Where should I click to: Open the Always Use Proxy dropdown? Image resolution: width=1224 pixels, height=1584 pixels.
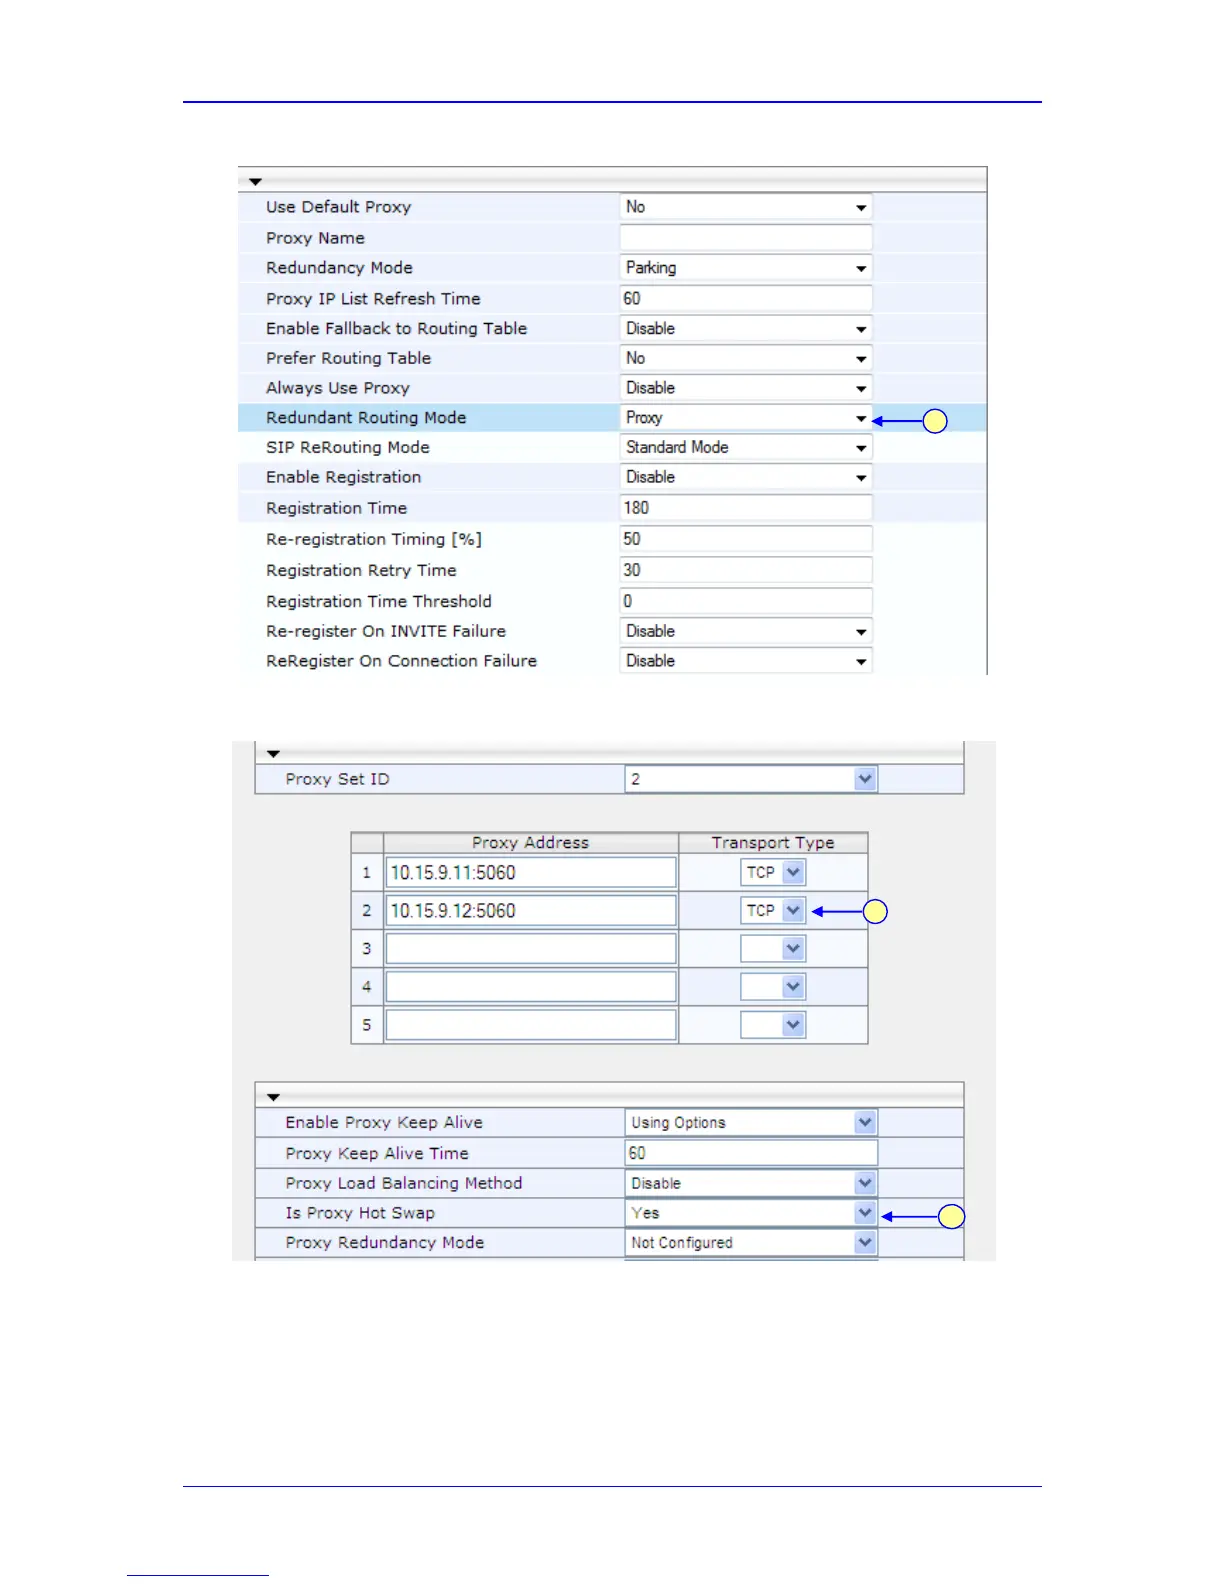[746, 388]
